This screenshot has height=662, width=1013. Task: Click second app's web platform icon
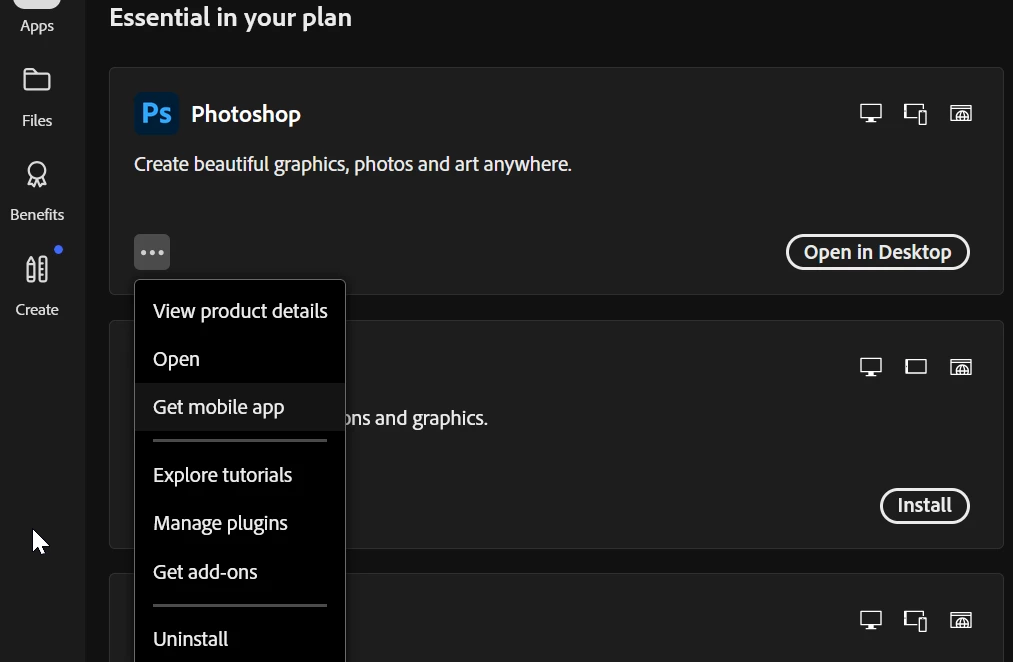(960, 367)
